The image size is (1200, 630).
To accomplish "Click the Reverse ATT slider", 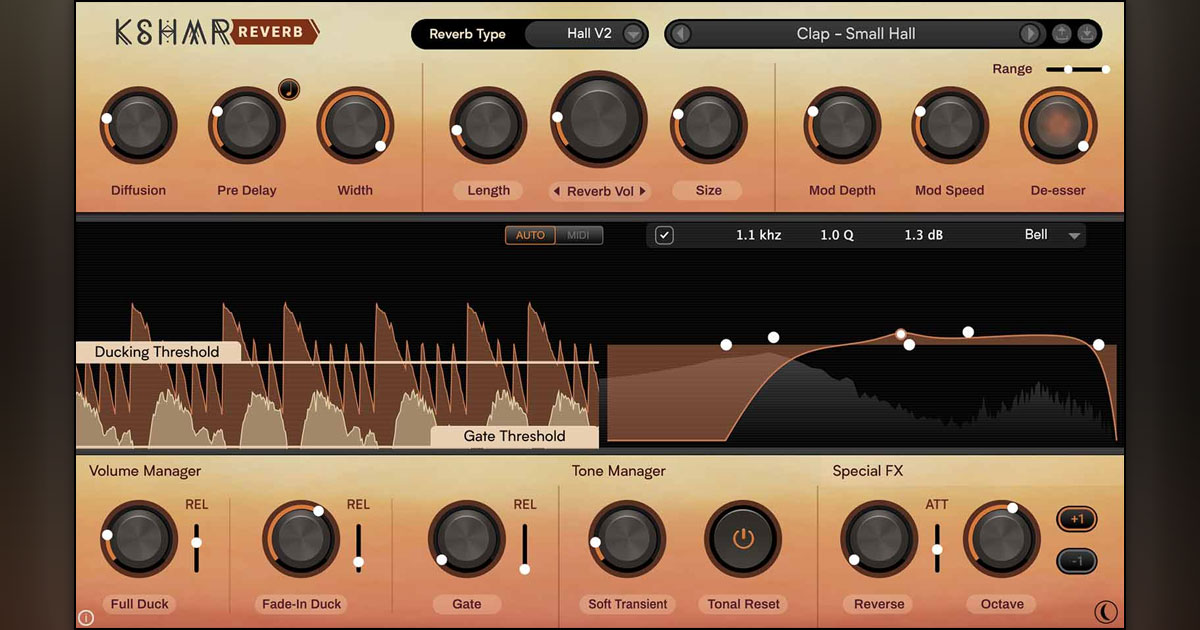I will pyautogui.click(x=937, y=547).
